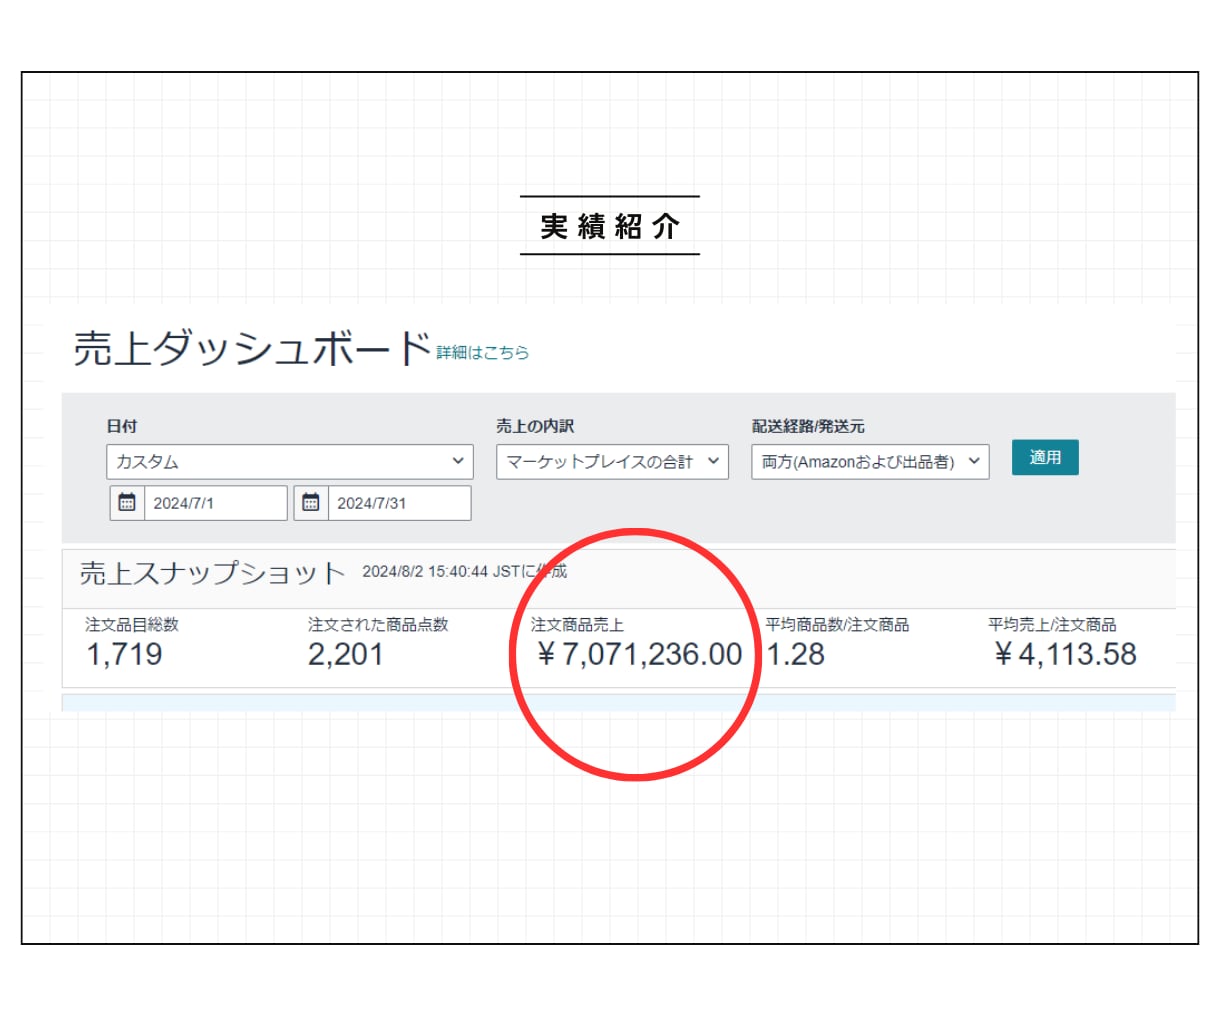
Task: Expand the カスタム date dropdown
Action: (289, 461)
